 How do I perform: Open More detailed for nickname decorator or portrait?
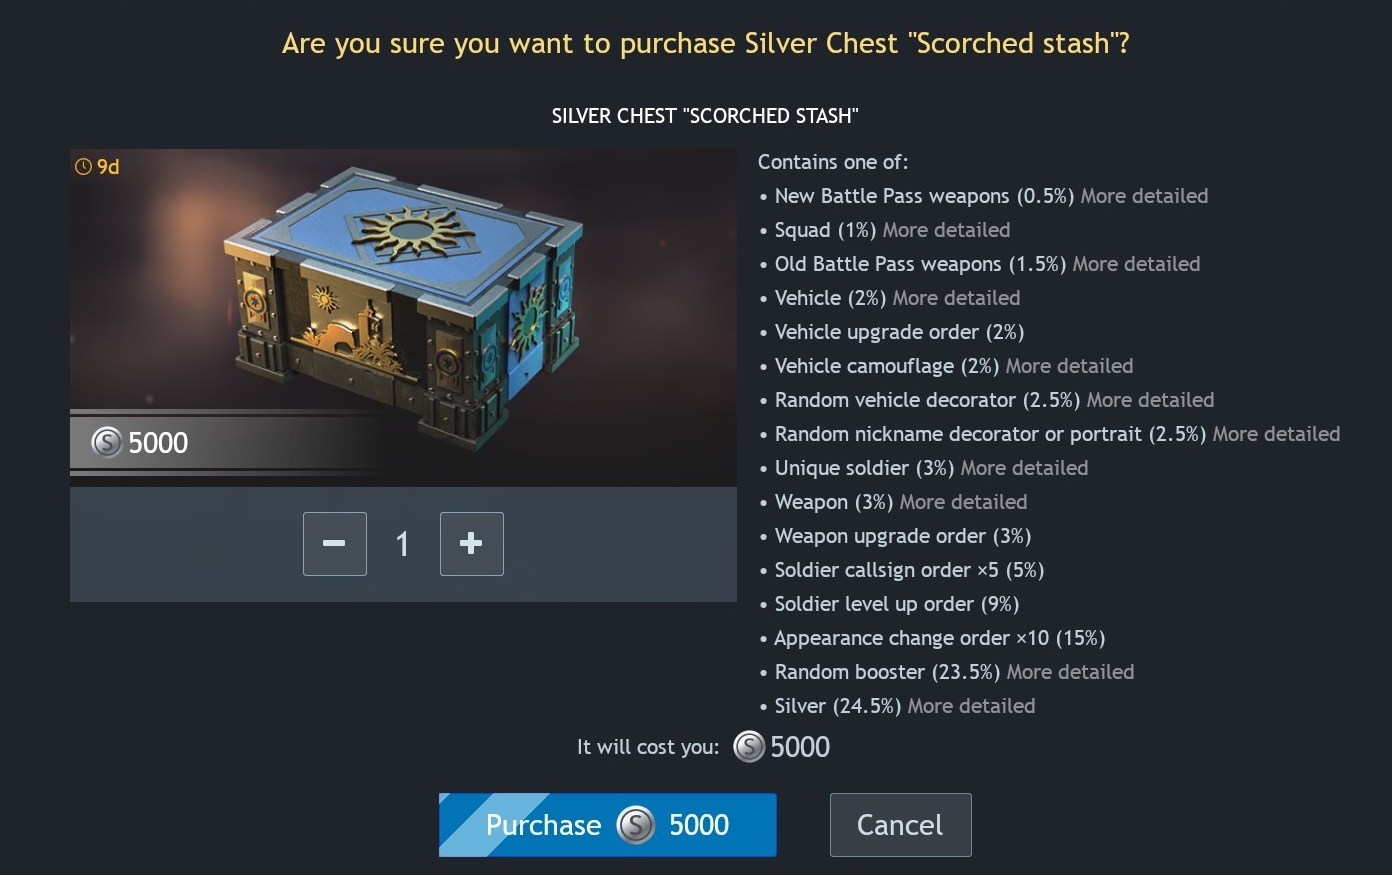1276,434
